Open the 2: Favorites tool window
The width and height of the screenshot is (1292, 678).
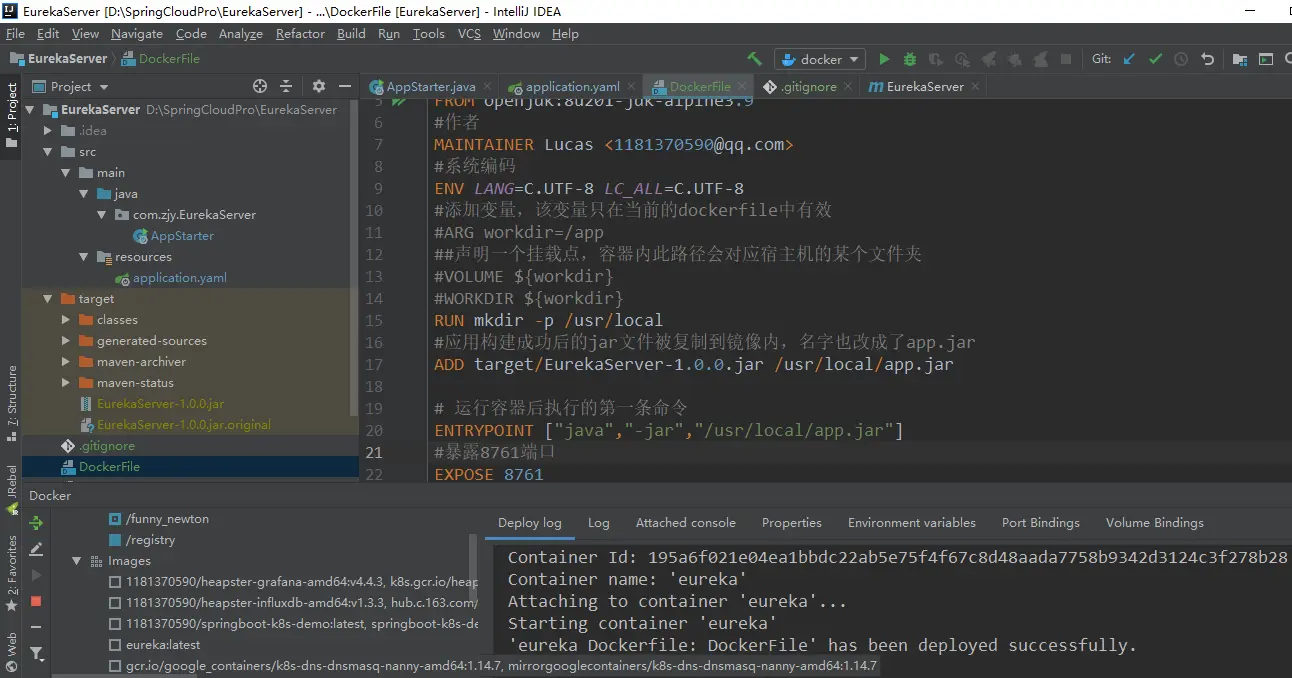click(12, 571)
